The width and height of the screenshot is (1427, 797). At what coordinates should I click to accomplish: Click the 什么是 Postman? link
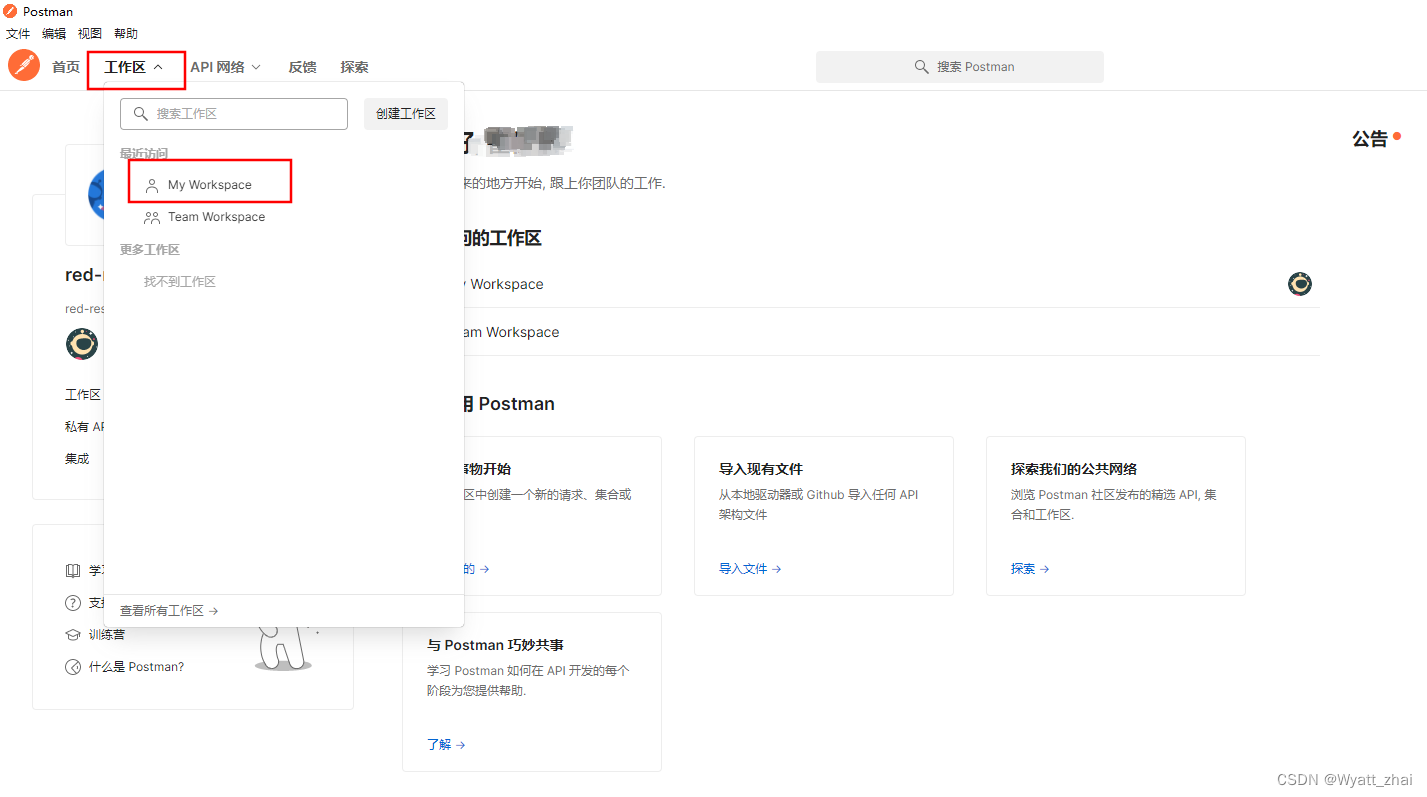click(136, 667)
